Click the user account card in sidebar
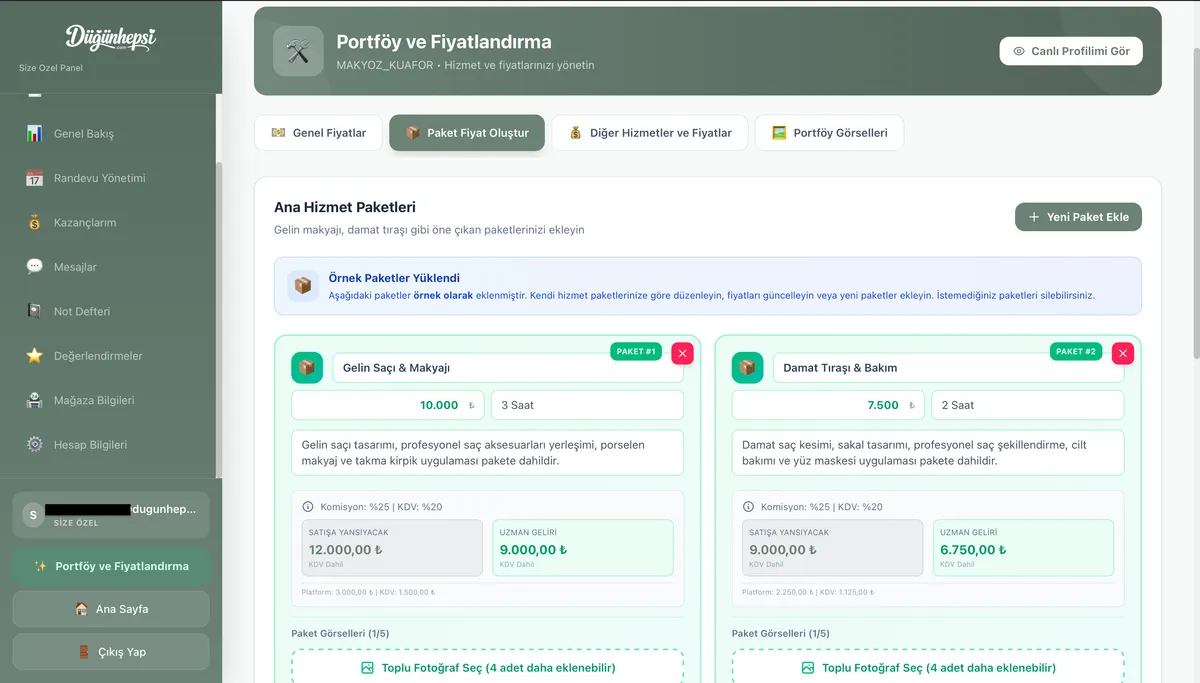 [110, 515]
